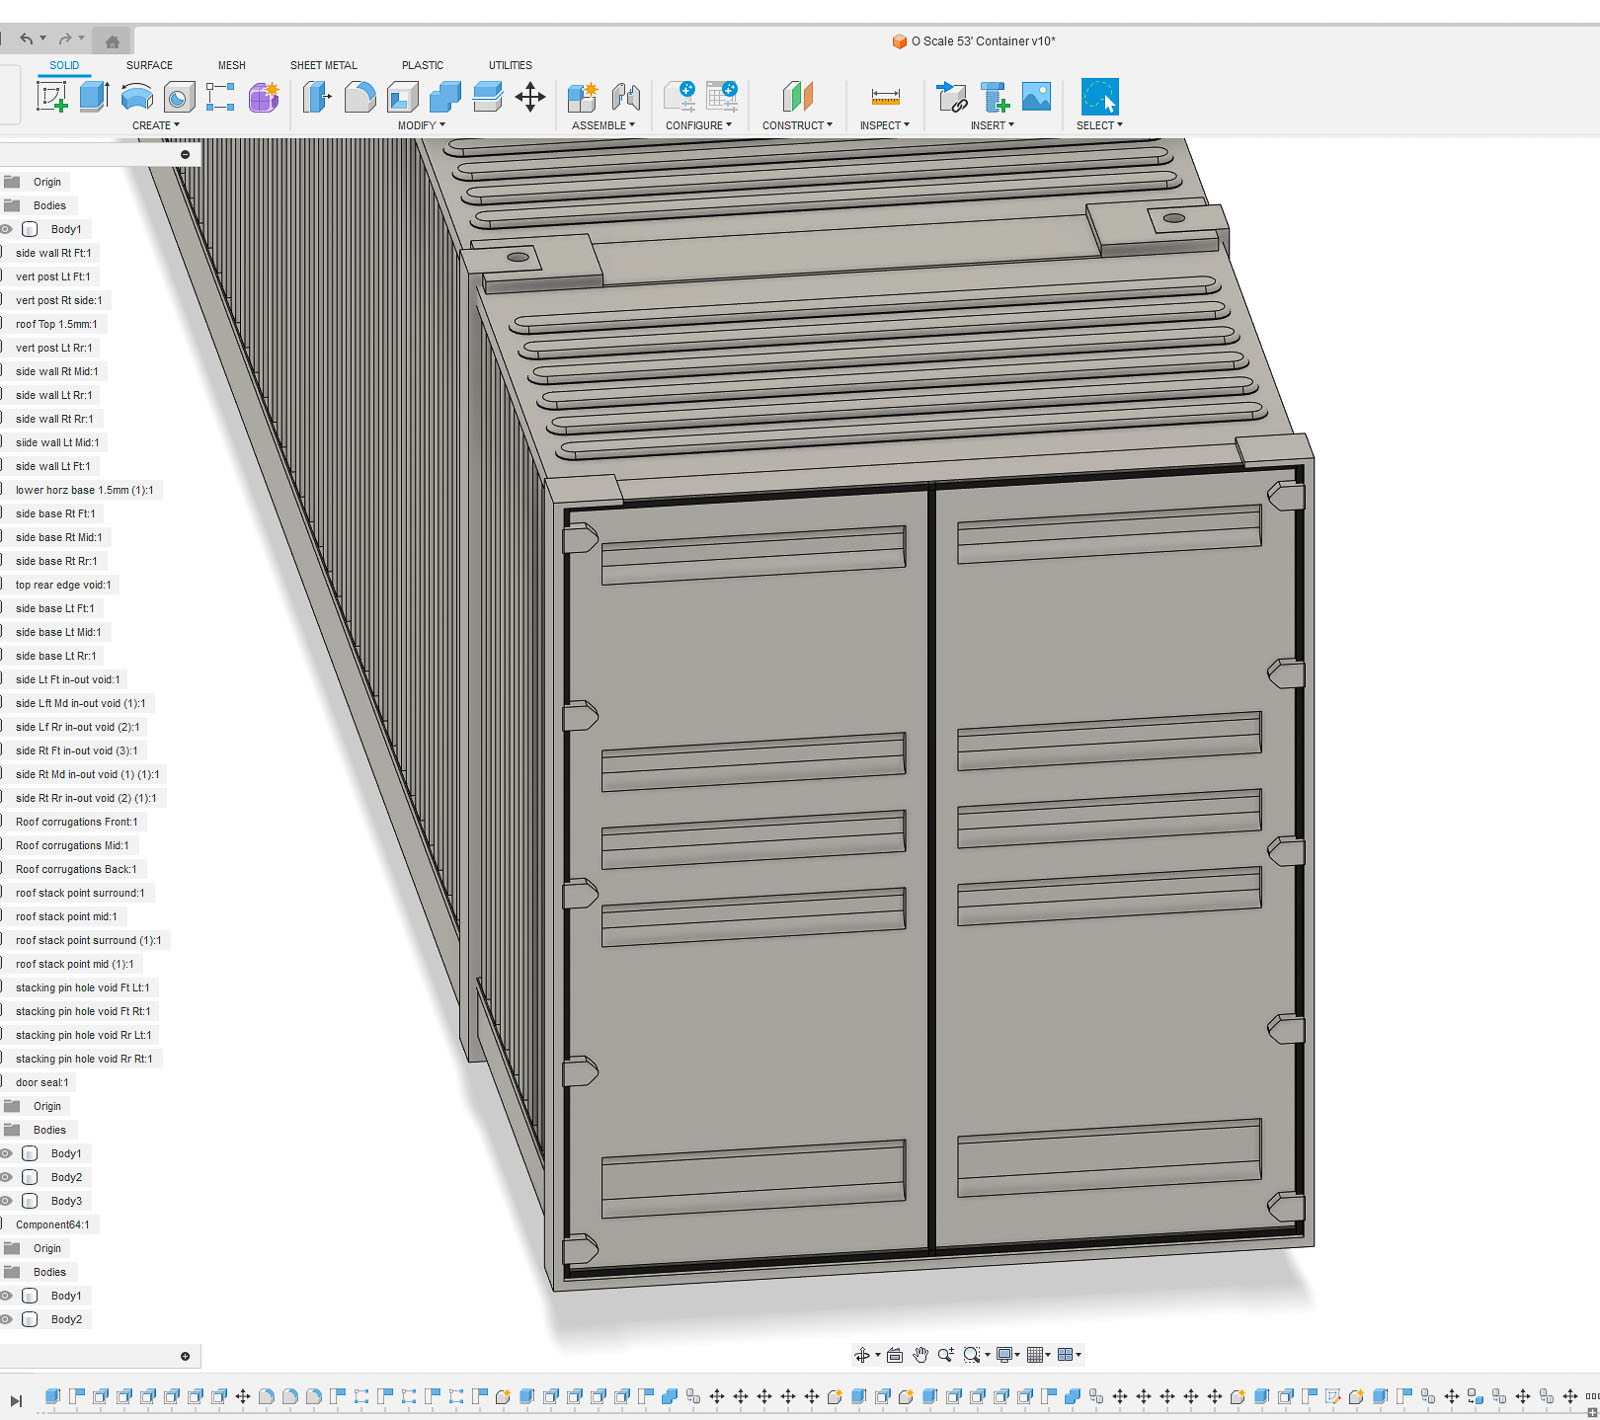Activate the Extrude tool
The width and height of the screenshot is (1600, 1420).
pos(94,97)
